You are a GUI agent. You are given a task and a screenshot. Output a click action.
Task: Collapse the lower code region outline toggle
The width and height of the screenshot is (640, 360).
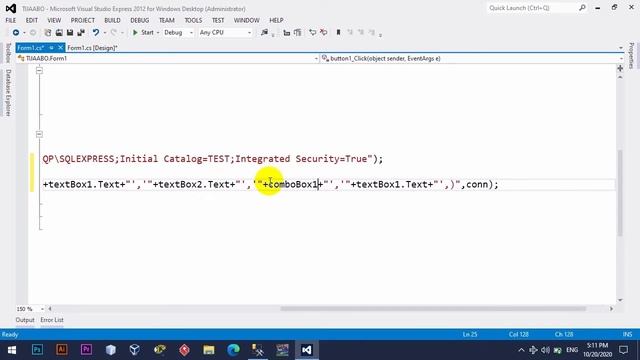(x=39, y=134)
